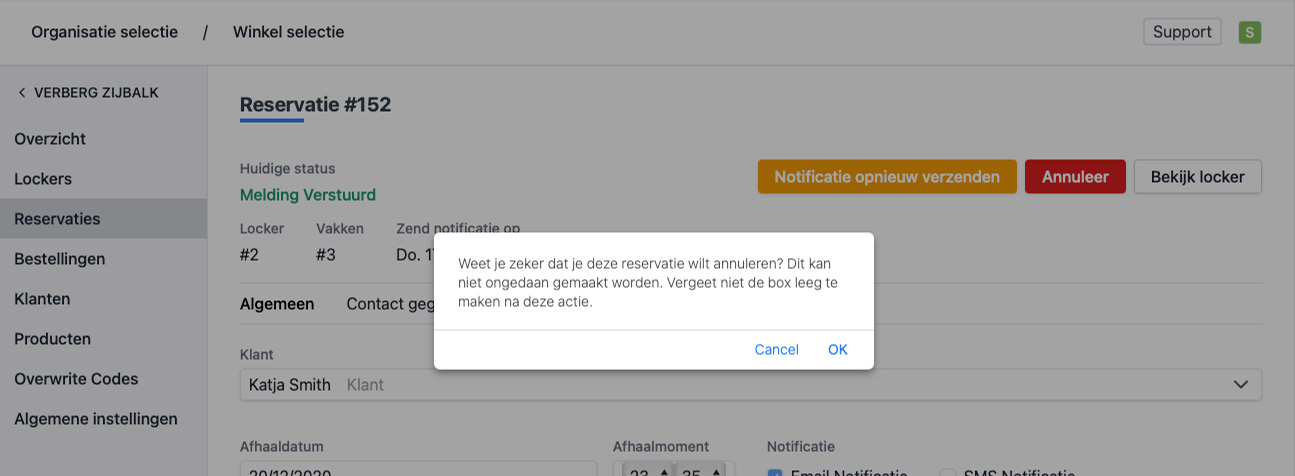Dismiss the dialog with Cancel
This screenshot has height=476, width=1295.
[x=776, y=349]
